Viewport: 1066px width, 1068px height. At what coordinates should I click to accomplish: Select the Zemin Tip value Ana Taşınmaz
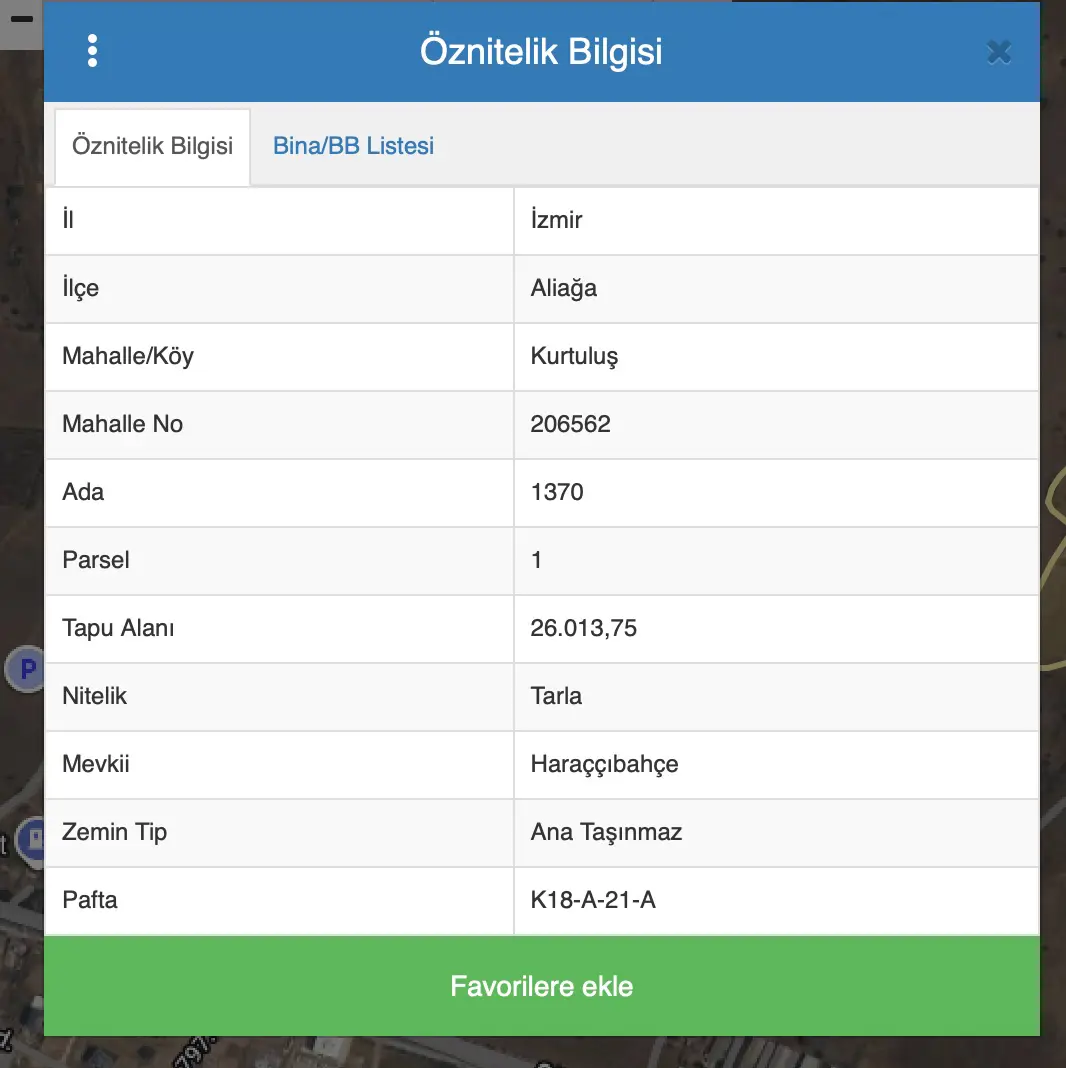point(606,832)
